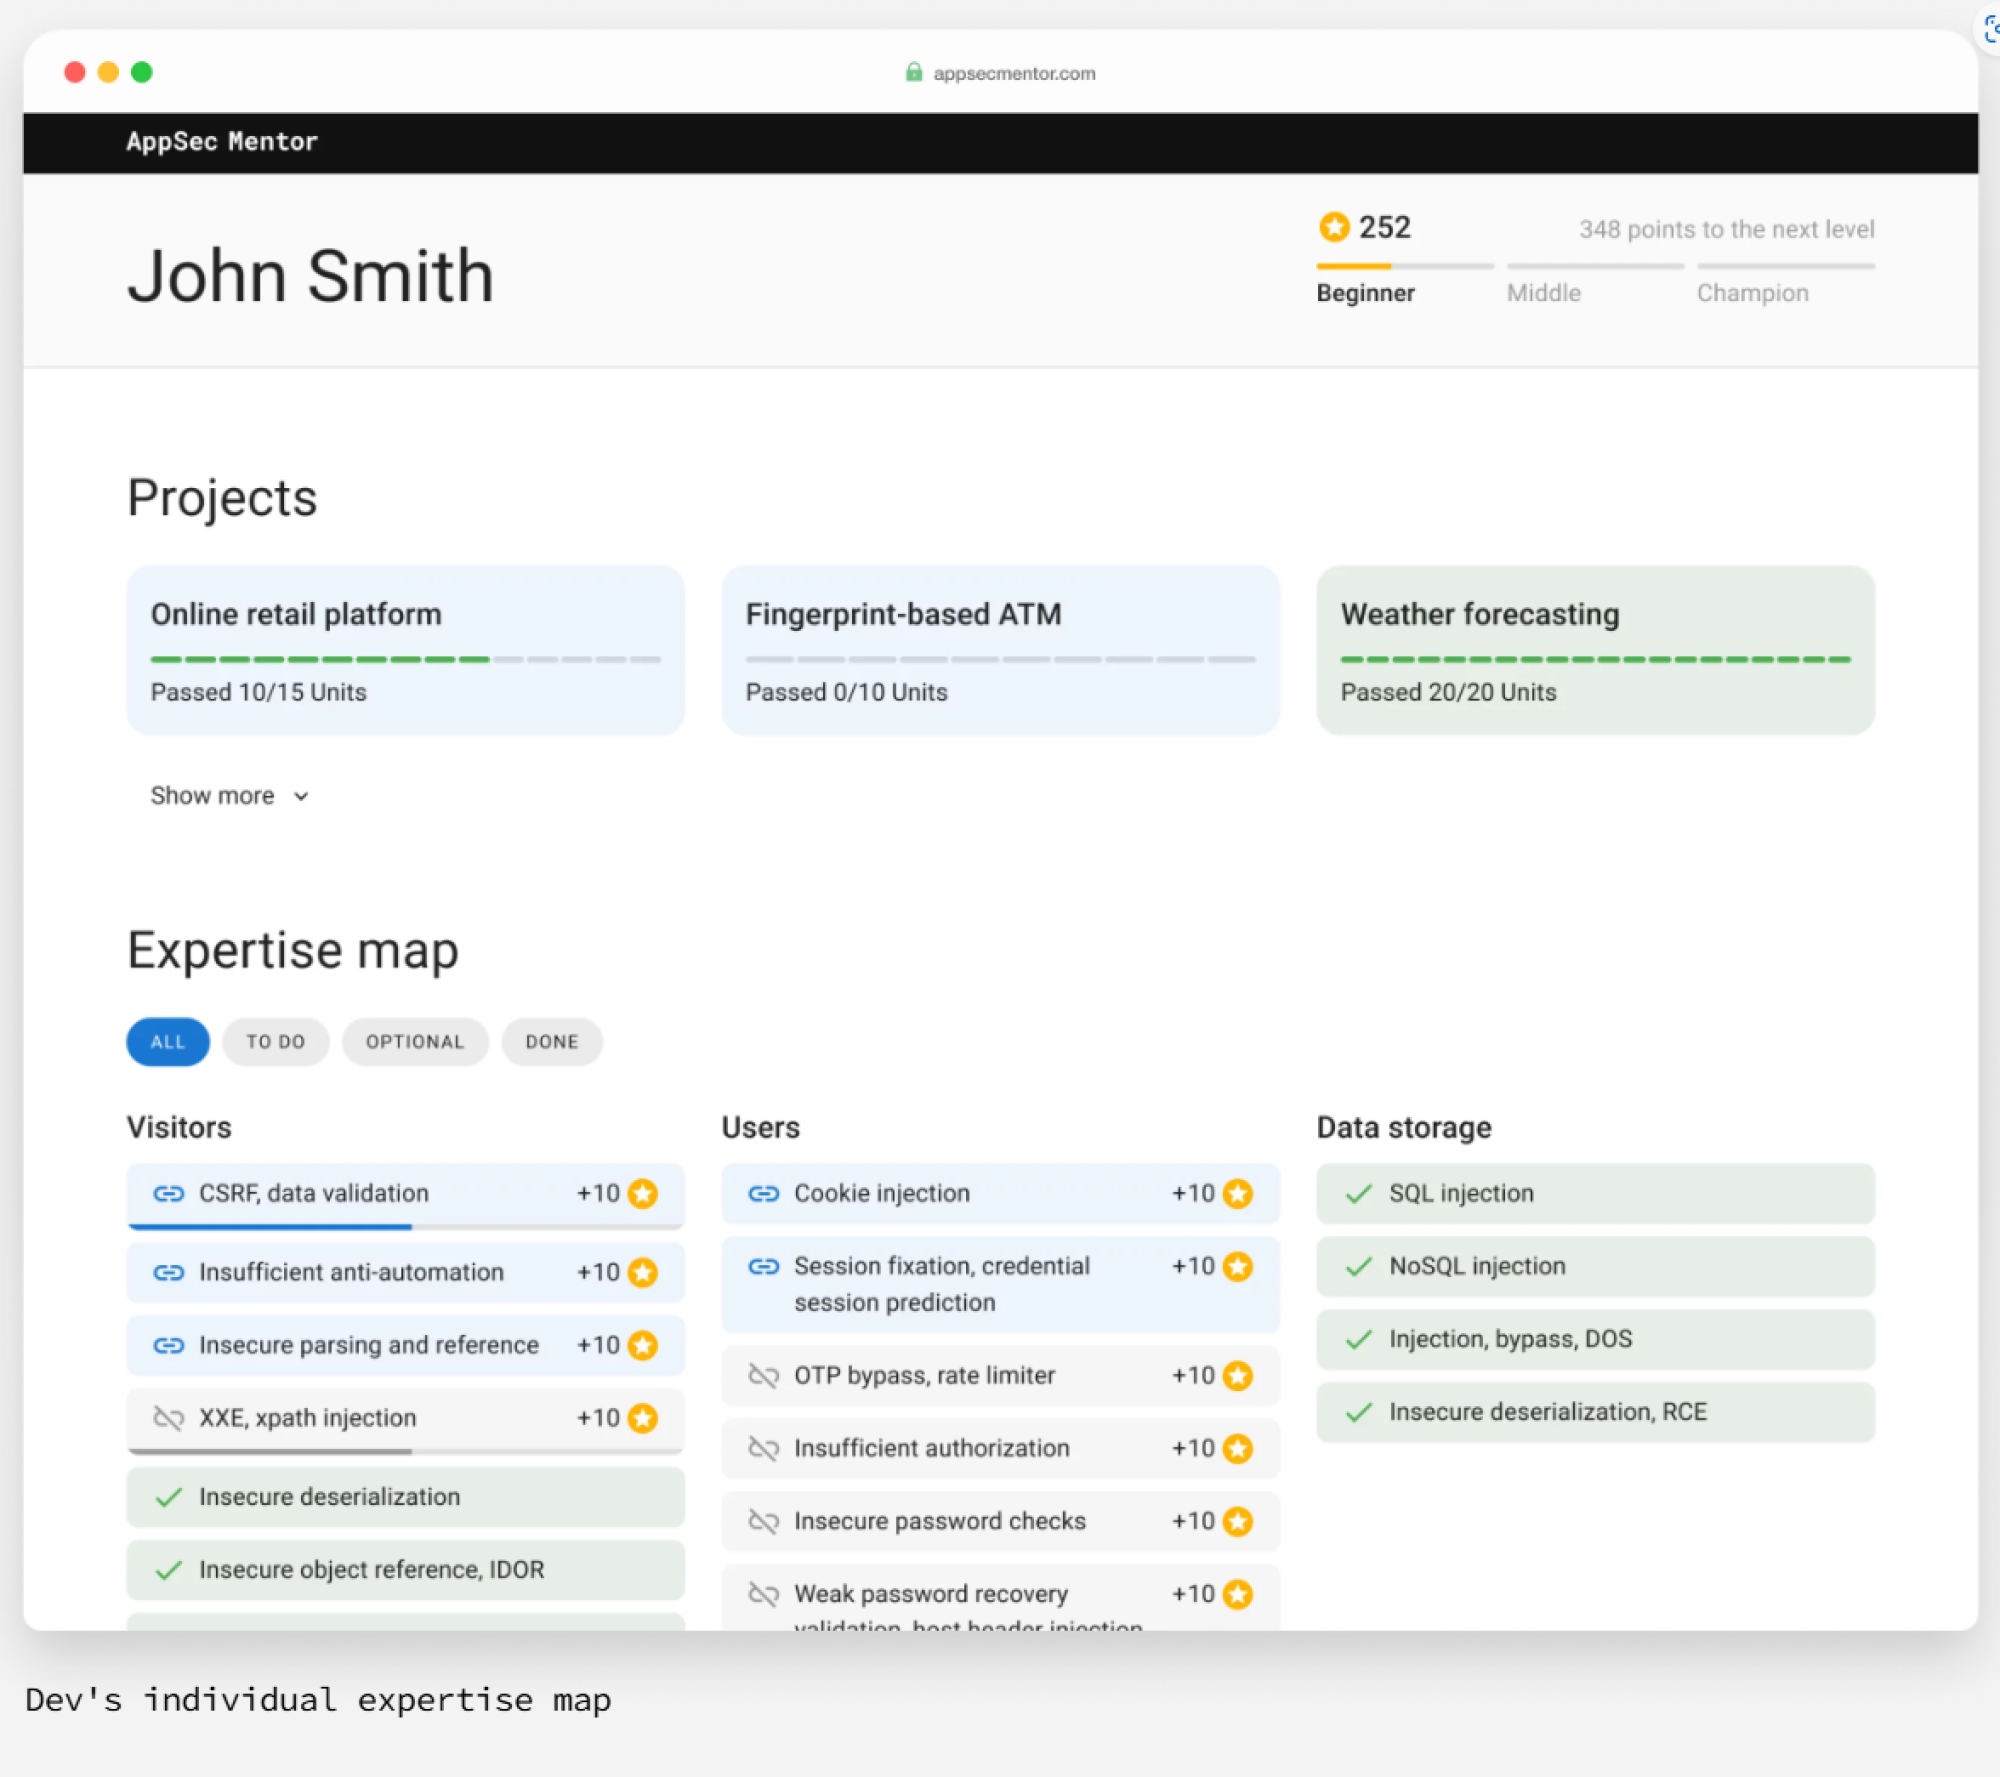
Task: Click the link icon beside CSRF, data validation
Action: point(168,1193)
